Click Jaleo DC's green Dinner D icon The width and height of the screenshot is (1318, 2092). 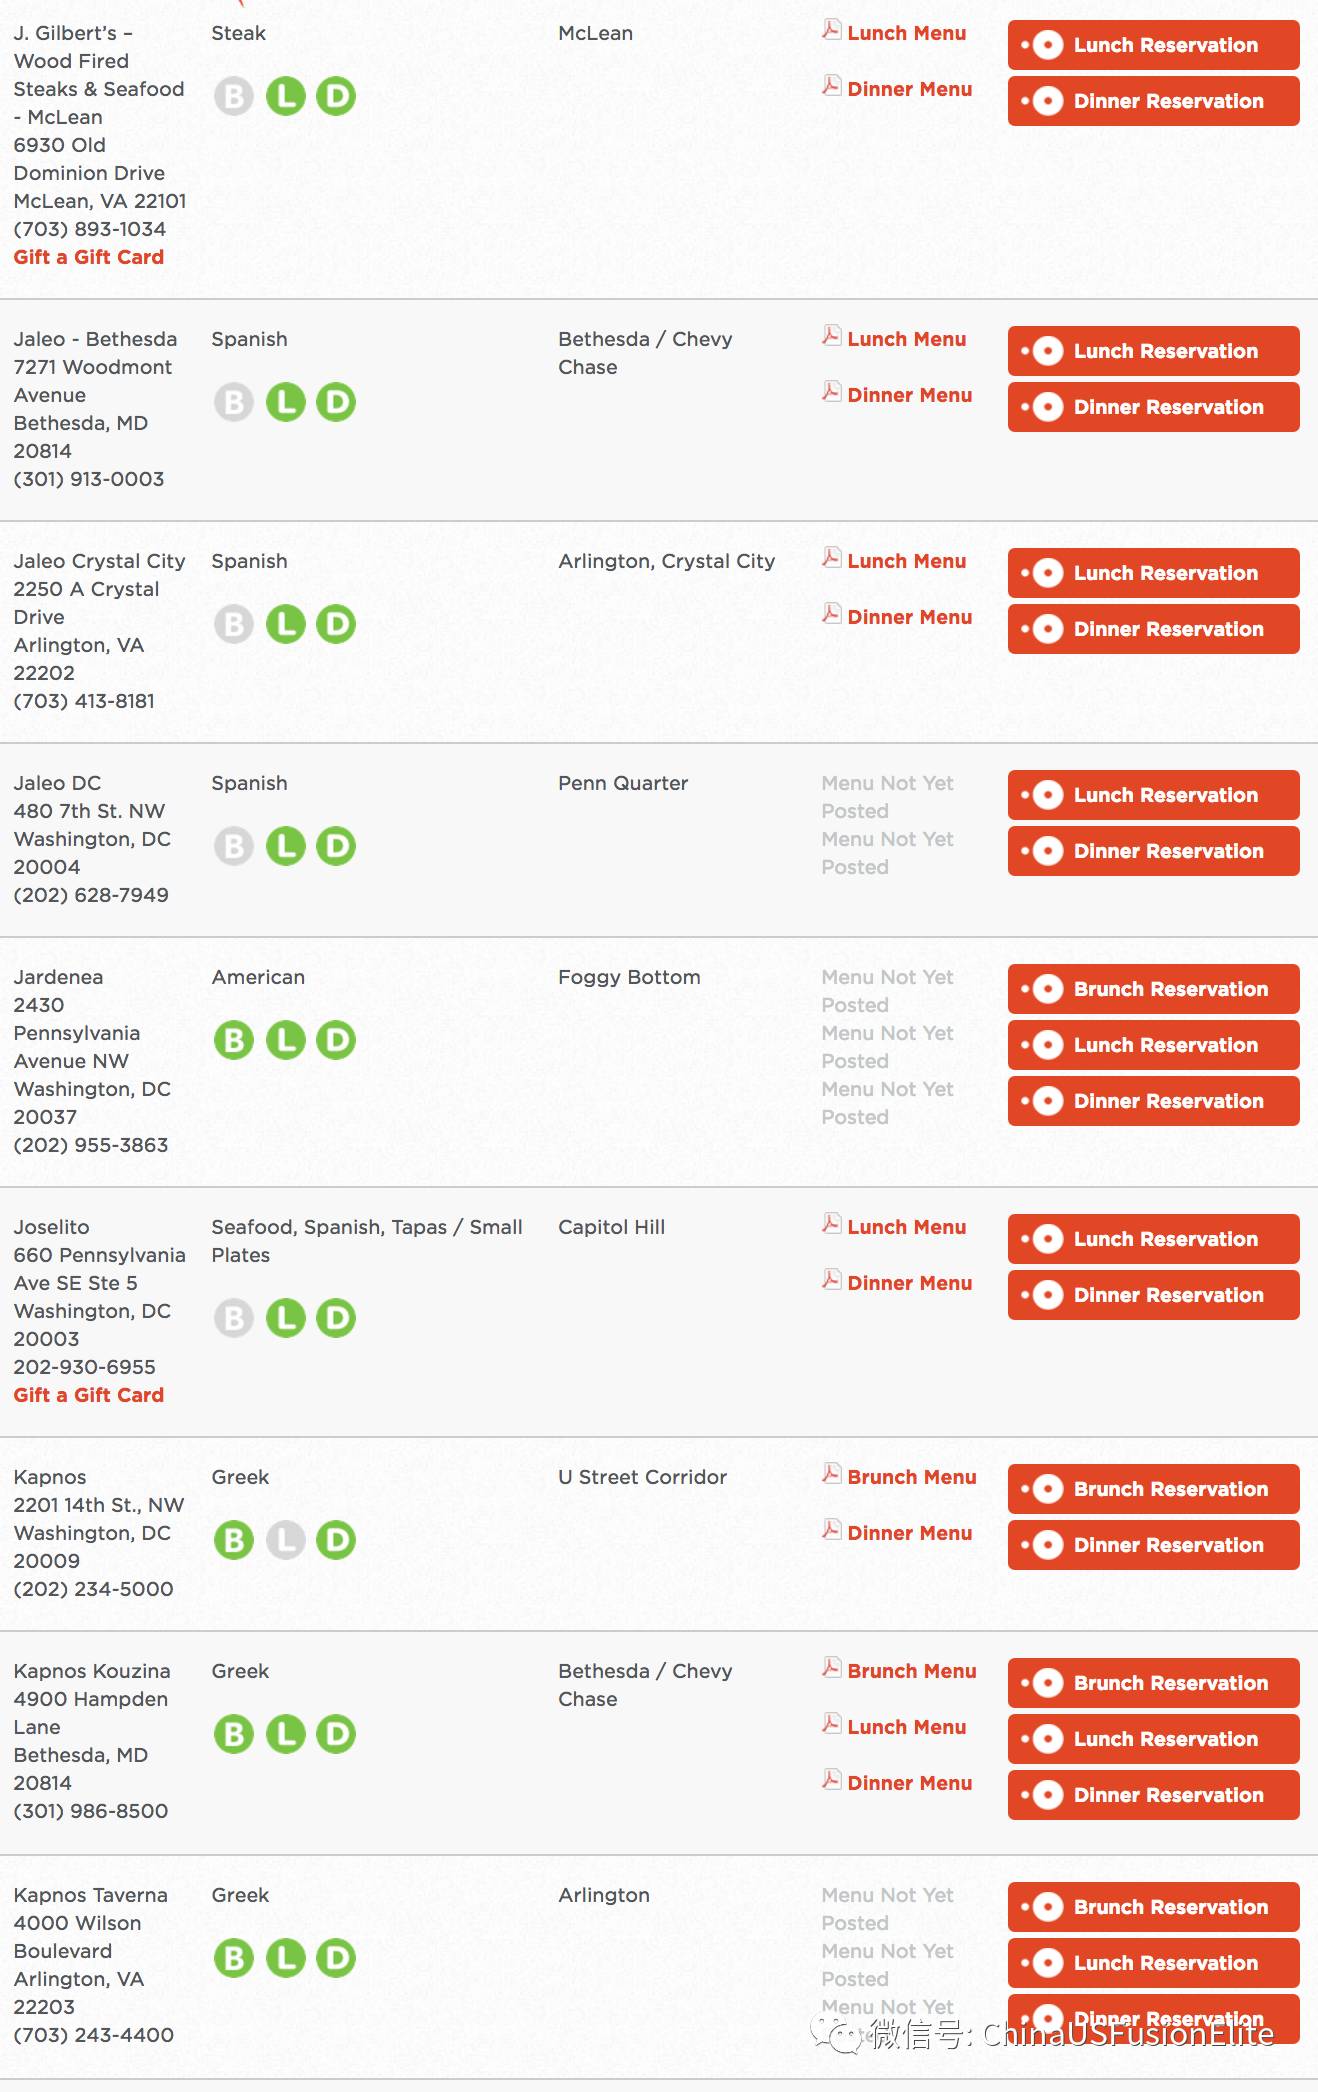pos(336,846)
